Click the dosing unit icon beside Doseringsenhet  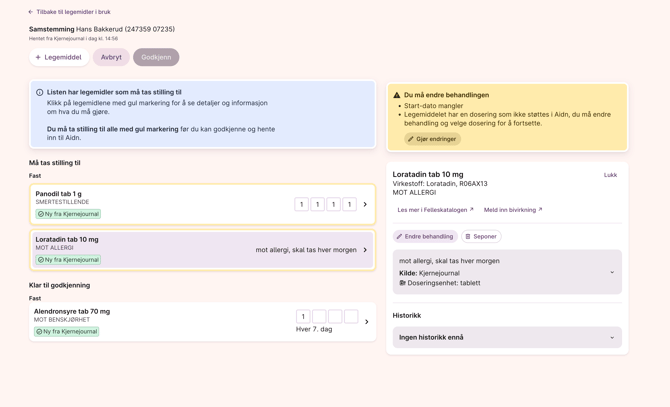(x=402, y=283)
